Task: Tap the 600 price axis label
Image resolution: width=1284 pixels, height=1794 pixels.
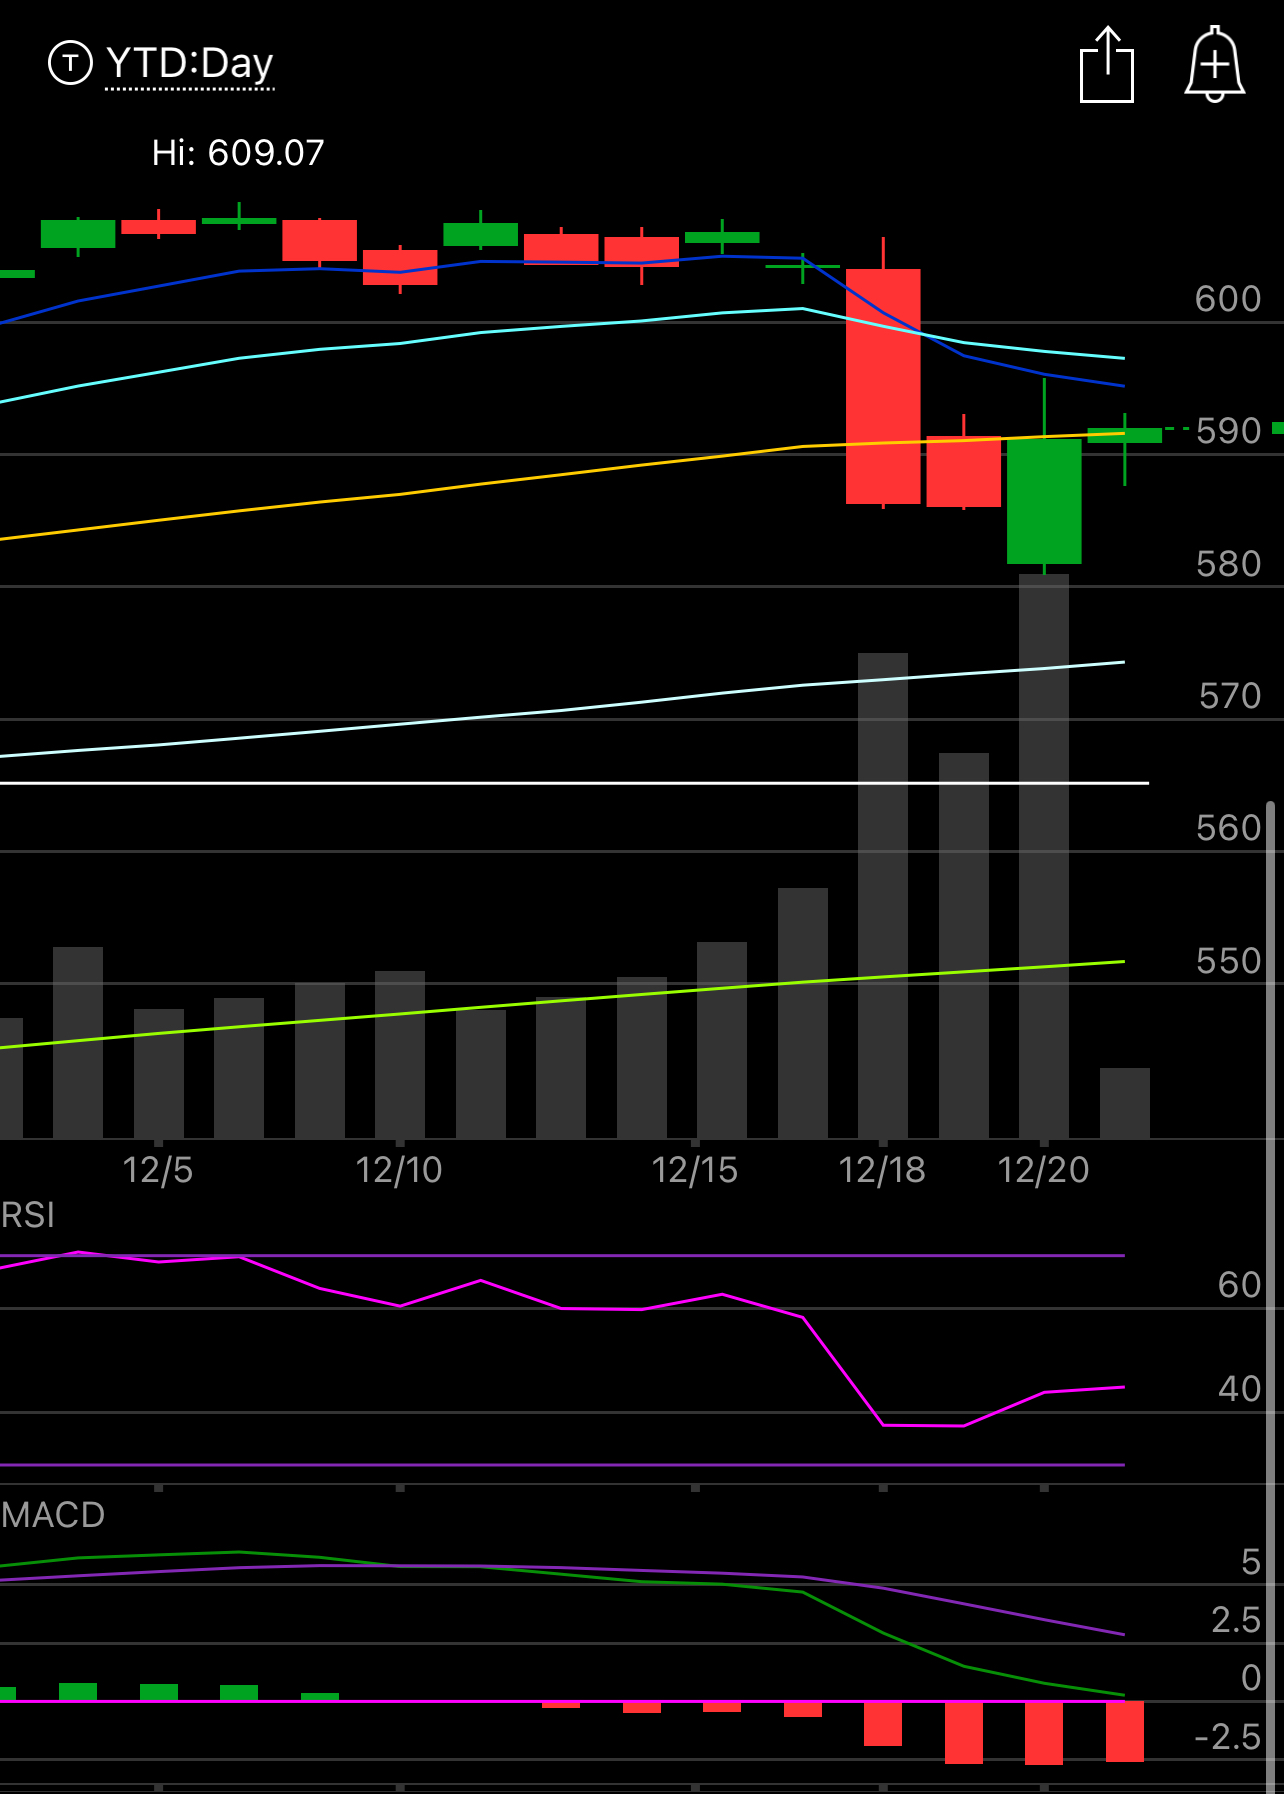Action: coord(1228,299)
